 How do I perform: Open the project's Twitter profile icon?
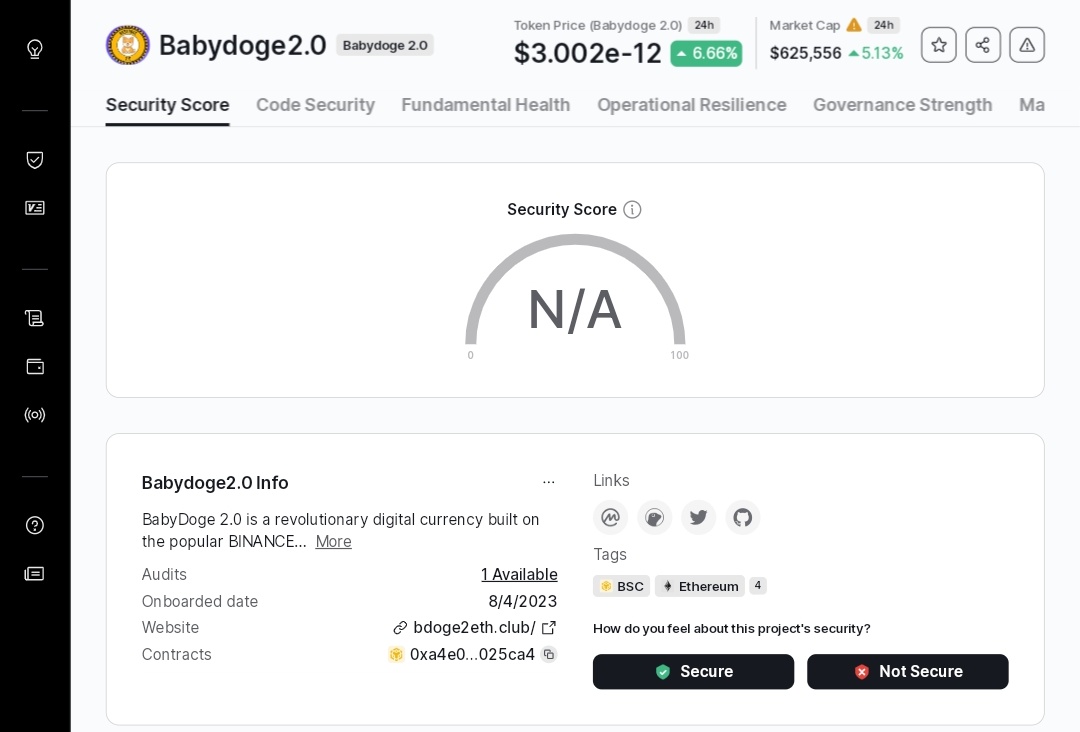pos(699,517)
